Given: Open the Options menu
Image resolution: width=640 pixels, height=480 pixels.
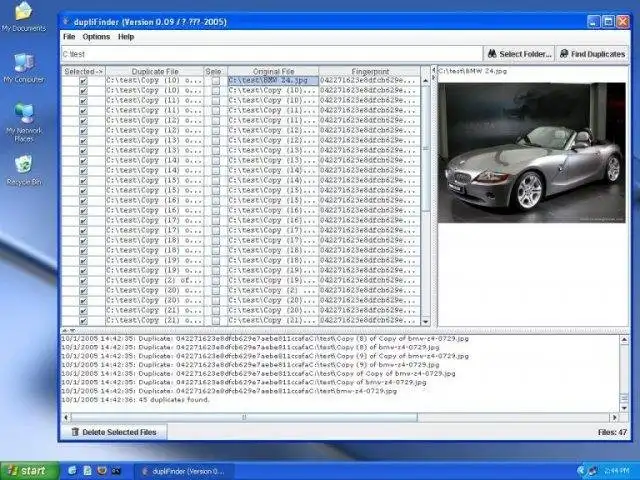Looking at the screenshot, I should pyautogui.click(x=96, y=37).
